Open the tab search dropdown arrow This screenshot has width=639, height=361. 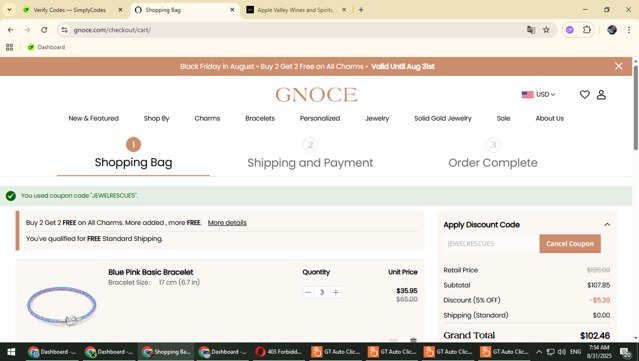pyautogui.click(x=9, y=10)
